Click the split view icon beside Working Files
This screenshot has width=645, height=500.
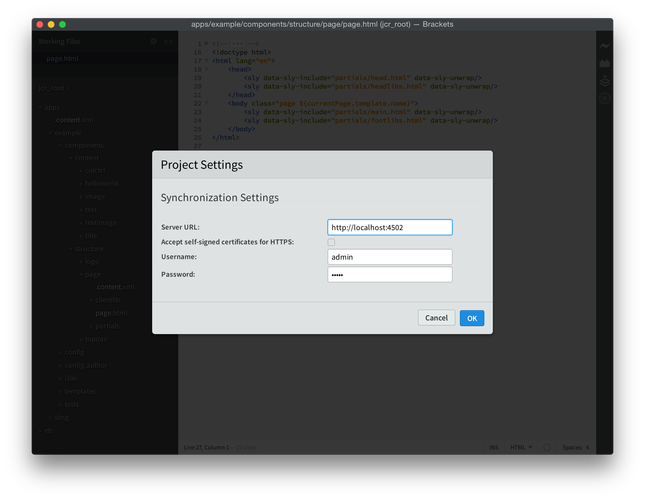click(x=169, y=42)
